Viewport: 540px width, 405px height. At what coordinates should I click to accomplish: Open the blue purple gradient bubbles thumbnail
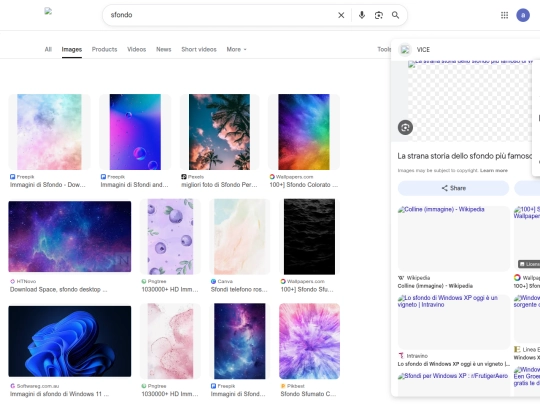pos(135,132)
